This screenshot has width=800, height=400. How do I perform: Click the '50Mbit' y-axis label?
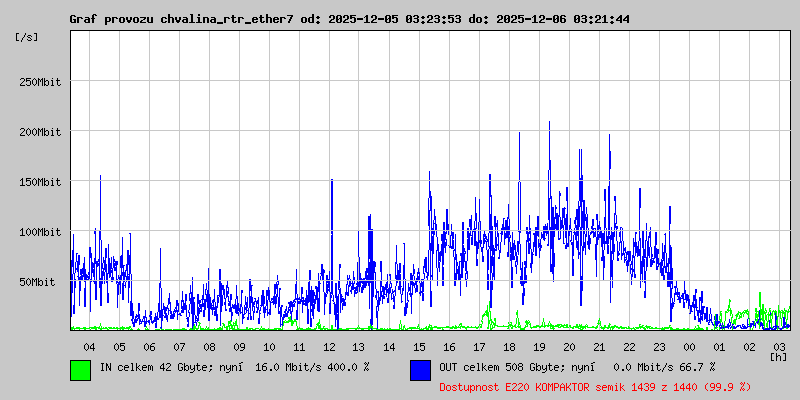(37, 282)
